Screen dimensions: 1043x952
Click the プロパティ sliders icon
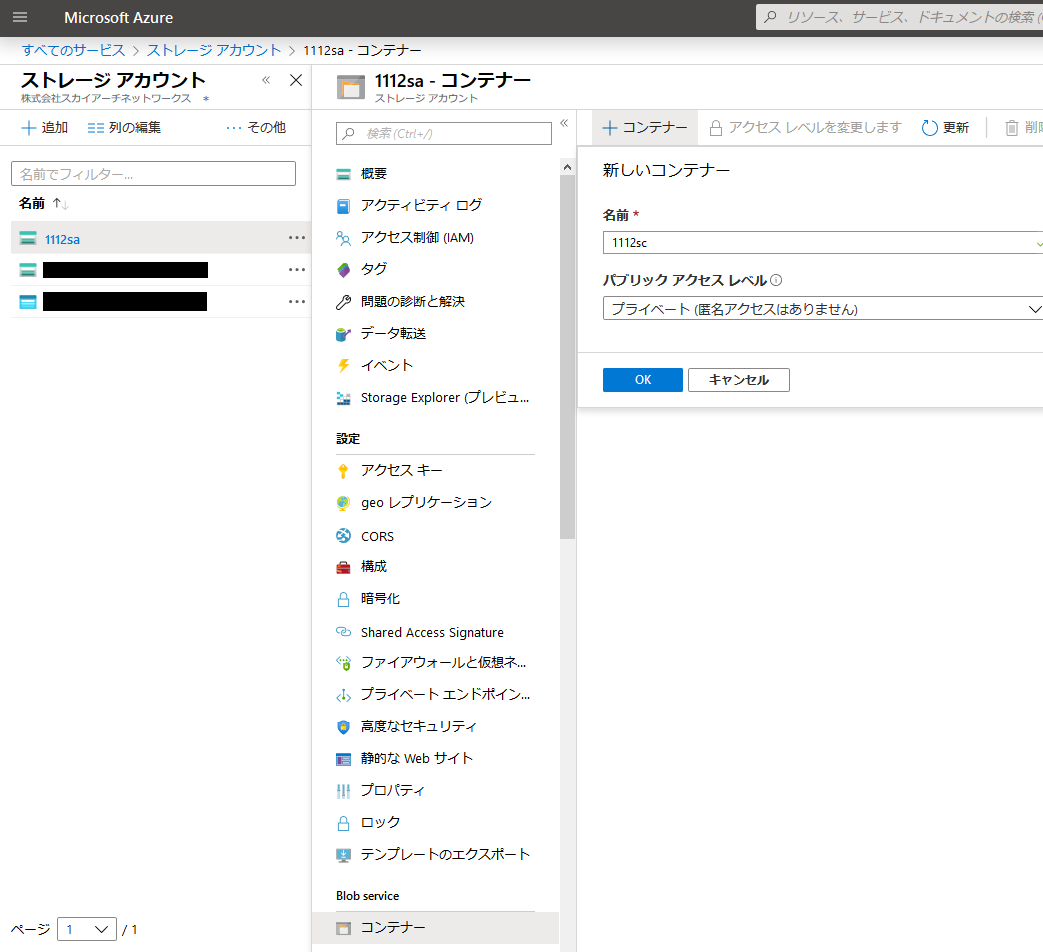click(x=343, y=791)
